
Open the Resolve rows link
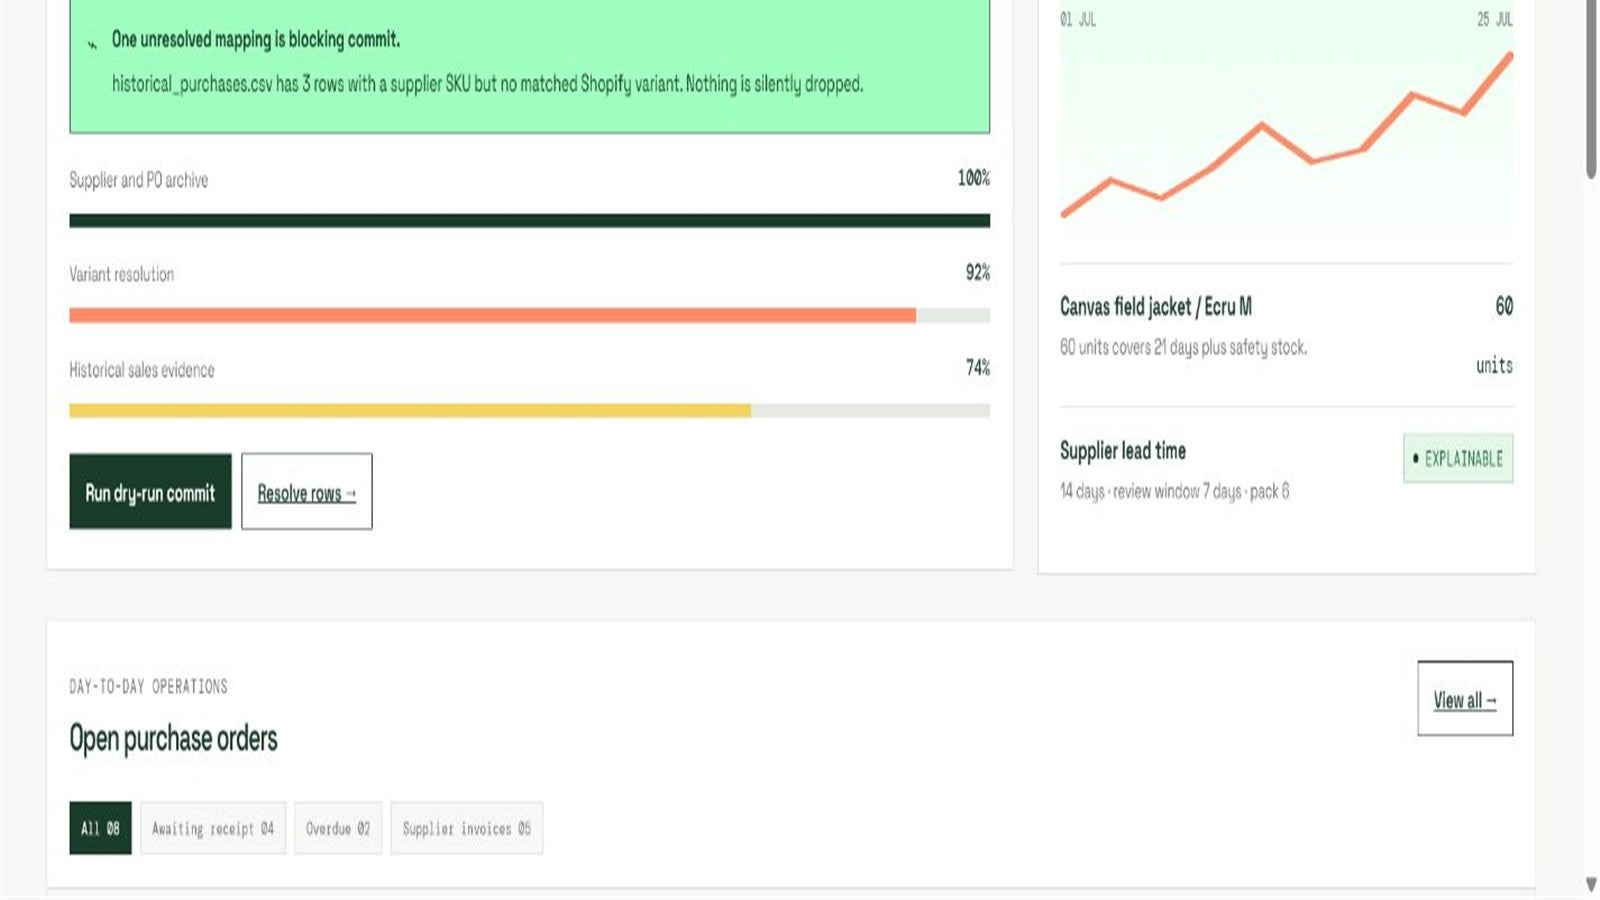[x=307, y=491]
